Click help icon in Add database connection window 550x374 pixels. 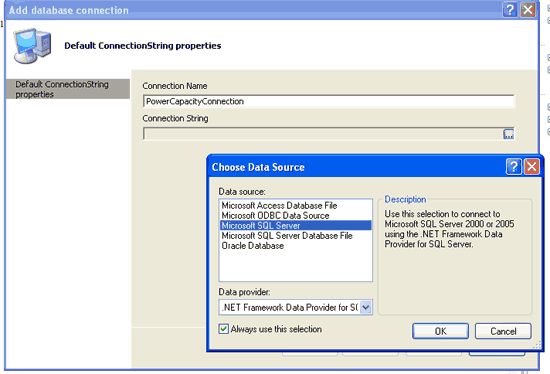tap(510, 9)
